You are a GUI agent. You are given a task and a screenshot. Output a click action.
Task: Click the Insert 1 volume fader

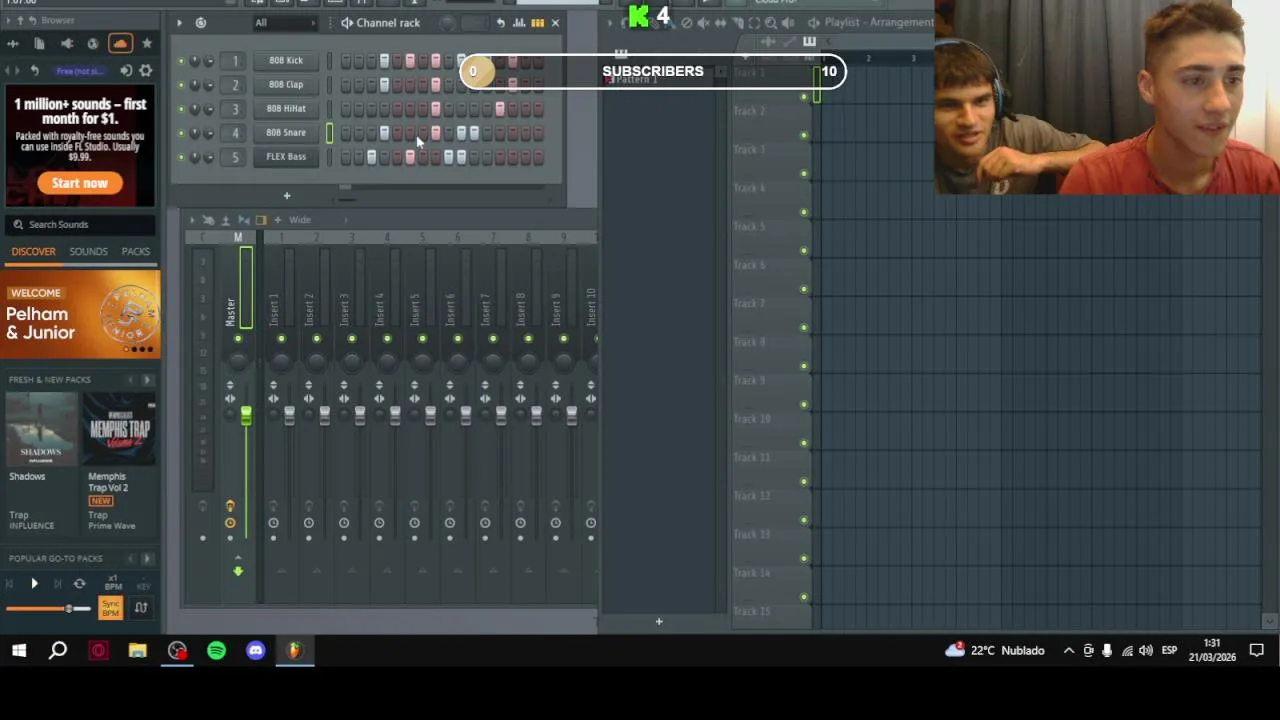pos(289,415)
